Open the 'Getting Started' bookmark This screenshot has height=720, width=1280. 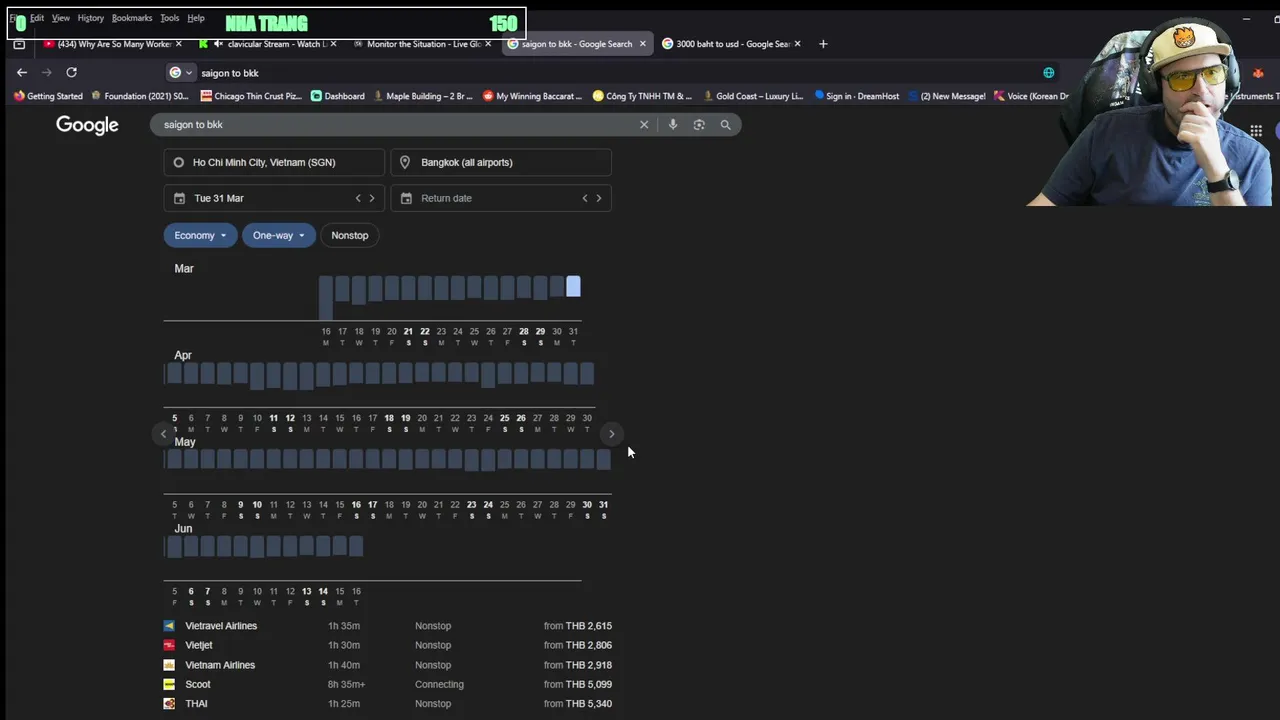[48, 96]
